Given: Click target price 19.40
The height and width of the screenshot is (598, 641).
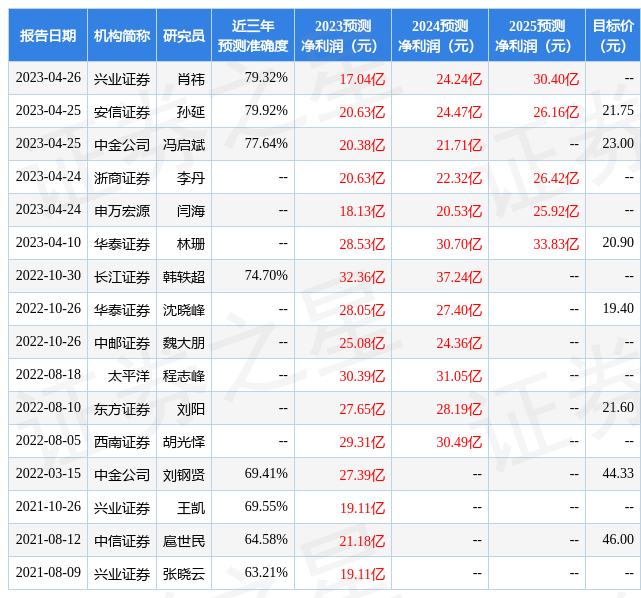Looking at the screenshot, I should coord(618,309).
